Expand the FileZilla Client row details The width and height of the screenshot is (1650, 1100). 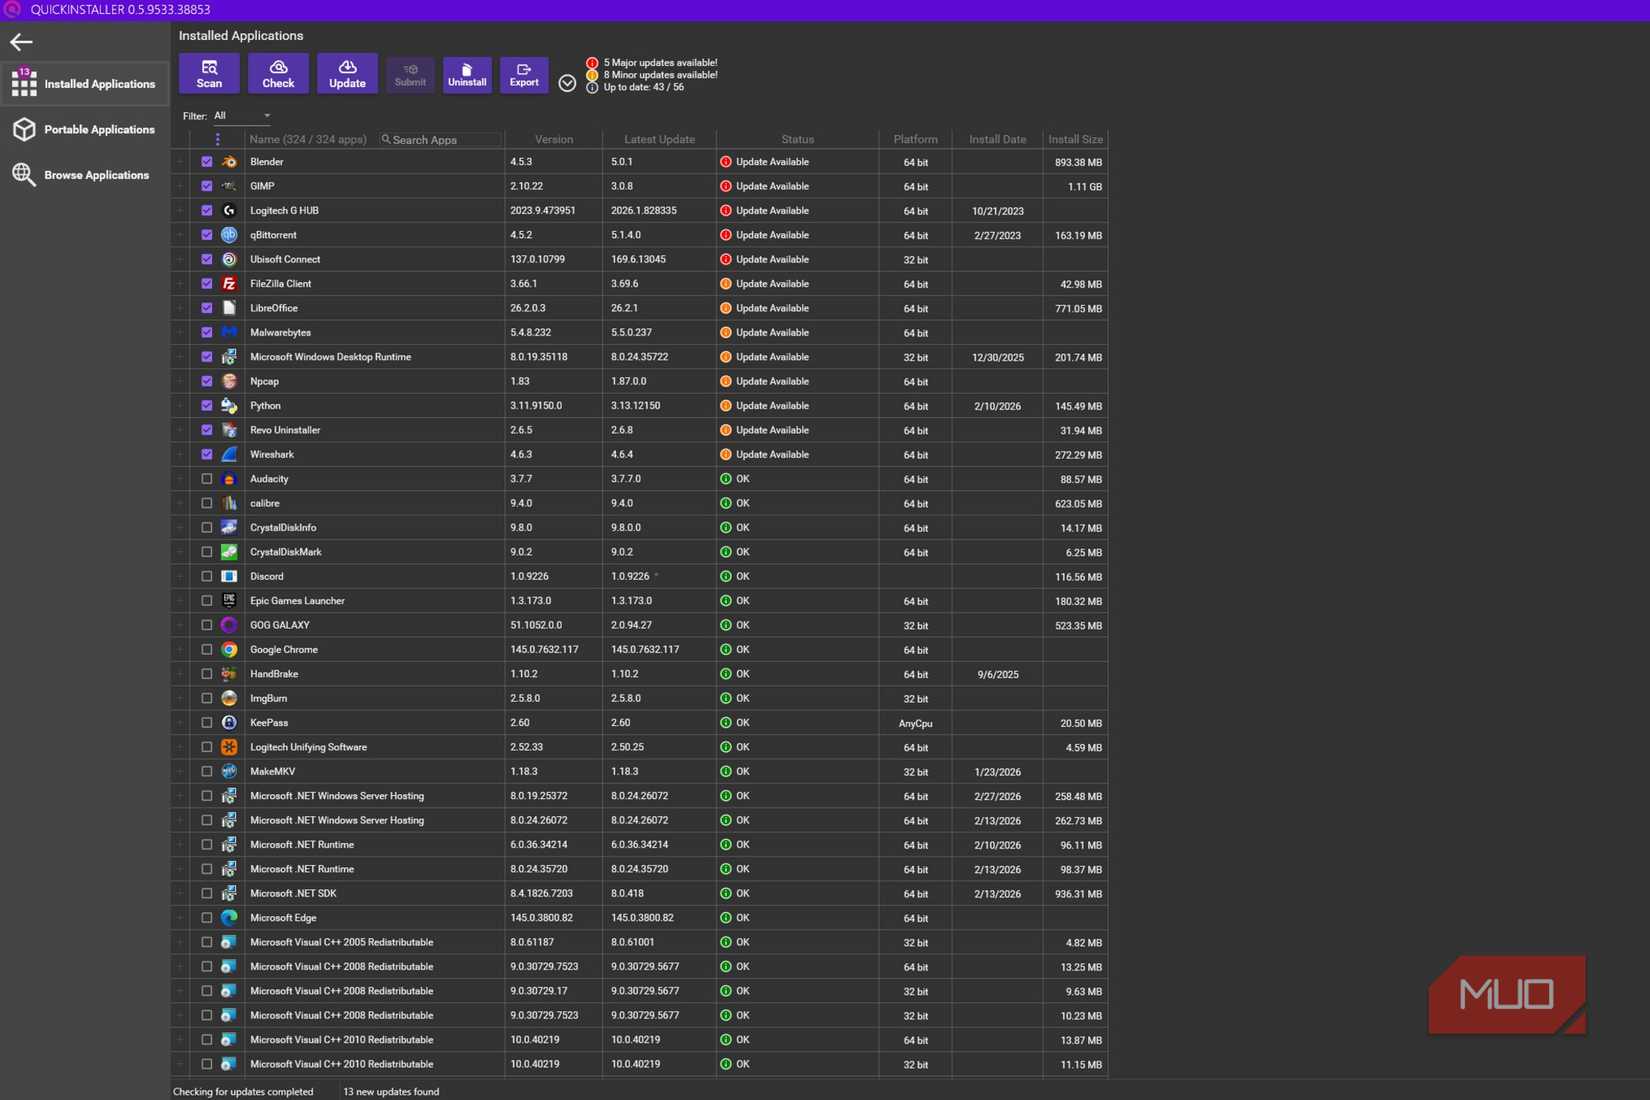point(181,284)
